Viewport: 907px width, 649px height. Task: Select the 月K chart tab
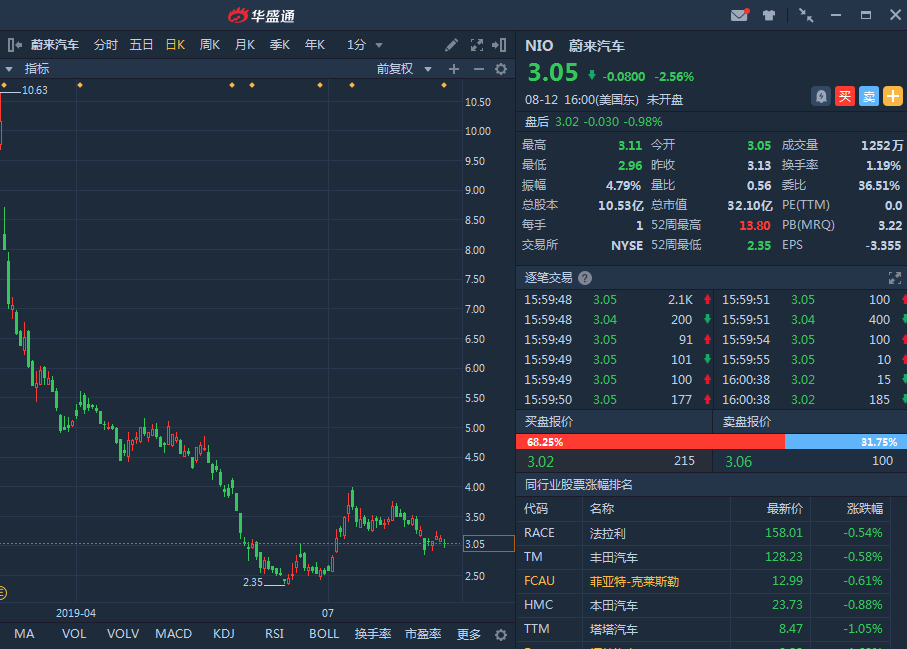tap(245, 45)
